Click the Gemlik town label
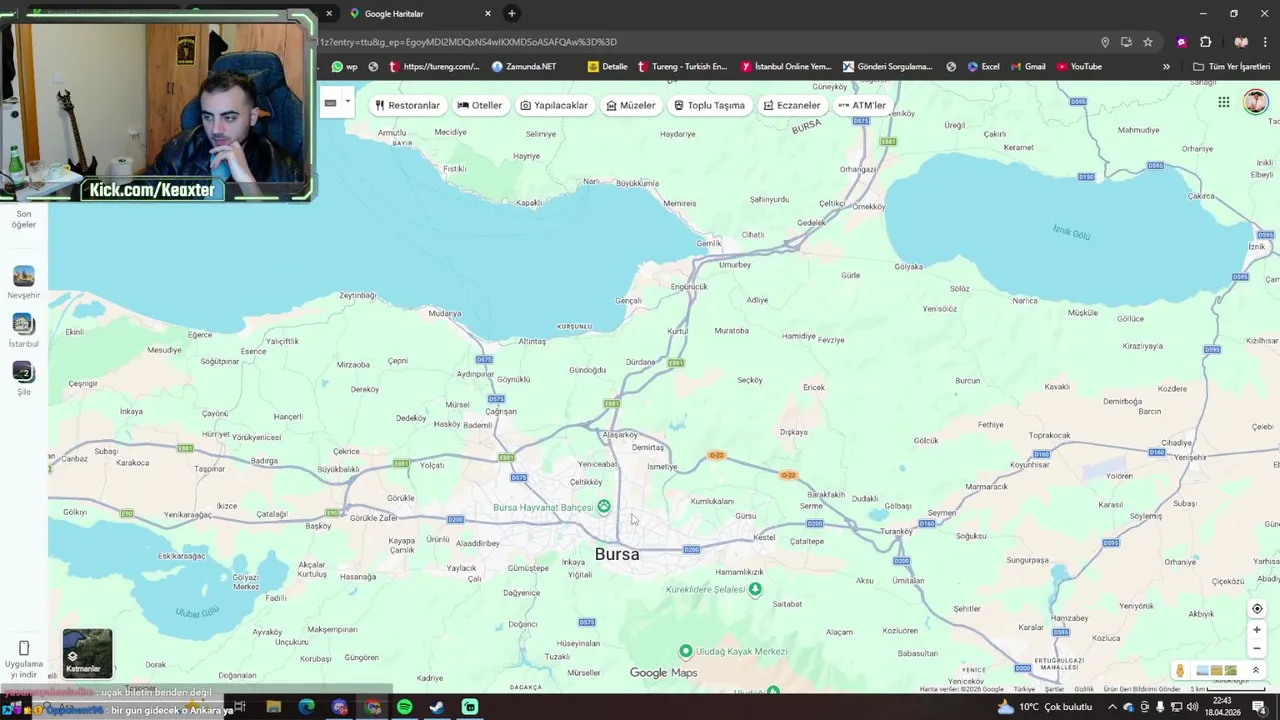Viewport: 1280px width, 720px height. 709,243
